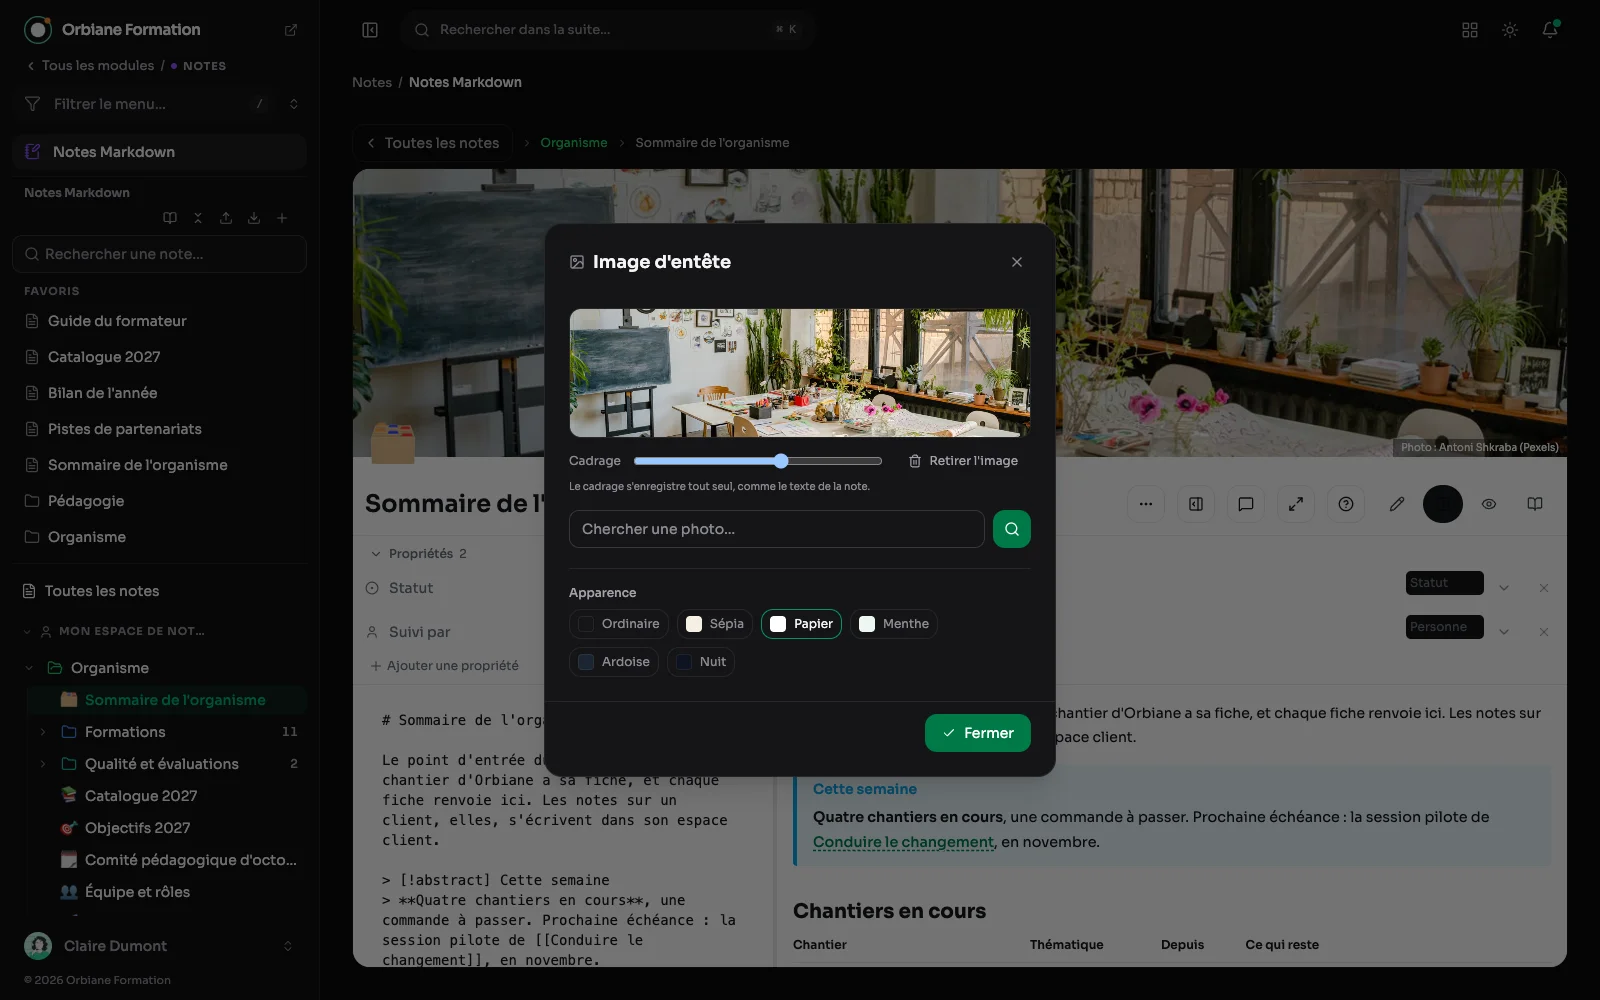The image size is (1600, 1000).
Task: Open the apps grid icon in top bar
Action: tap(1470, 30)
